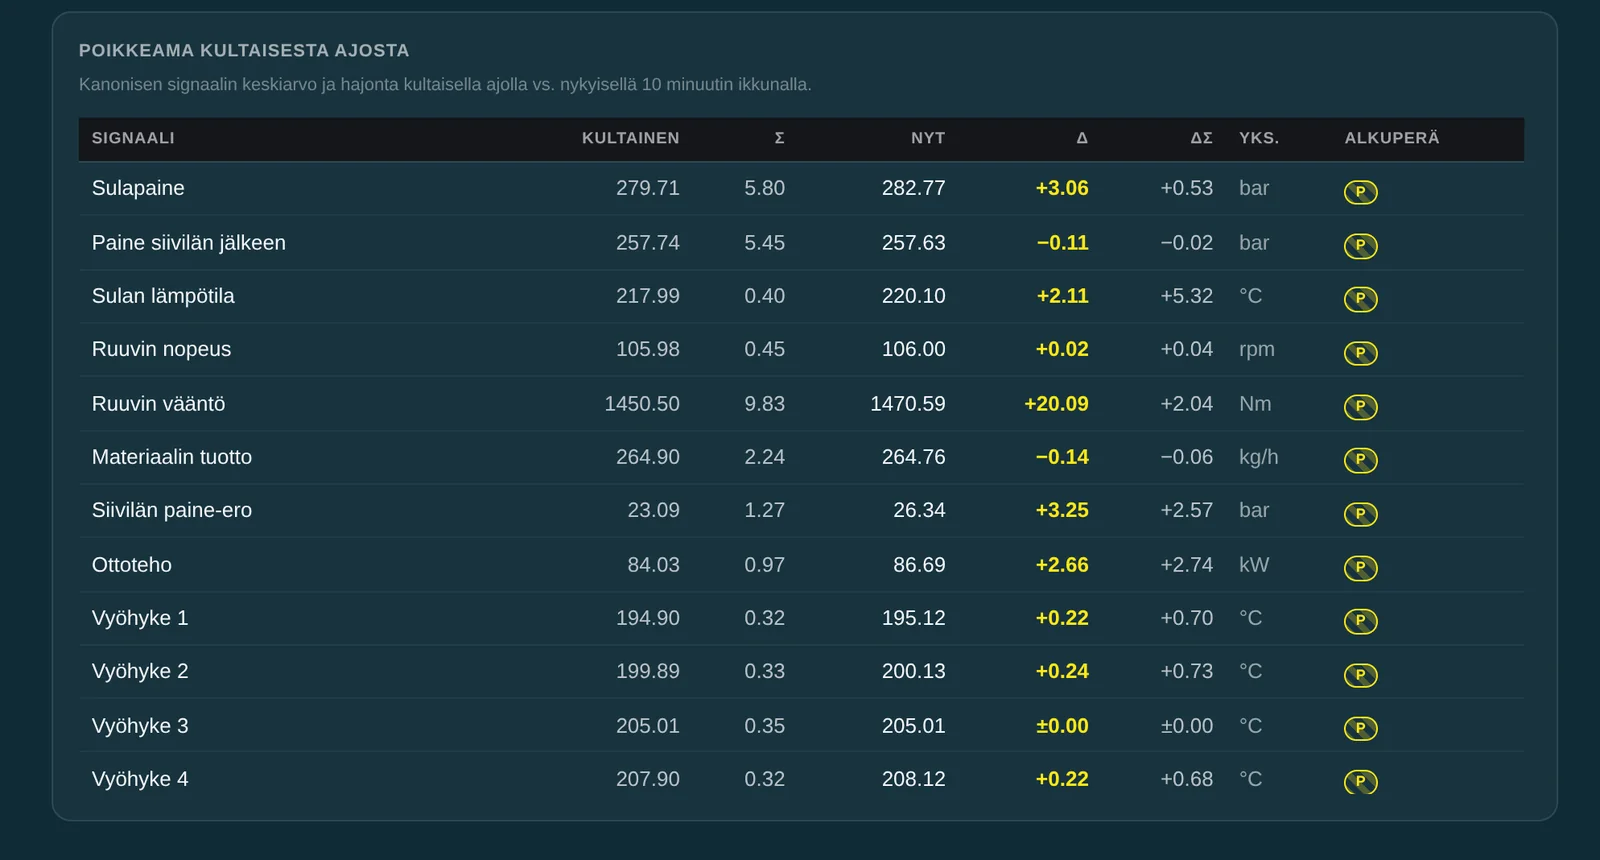Click the Ruuvin nopeus row label

[161, 349]
